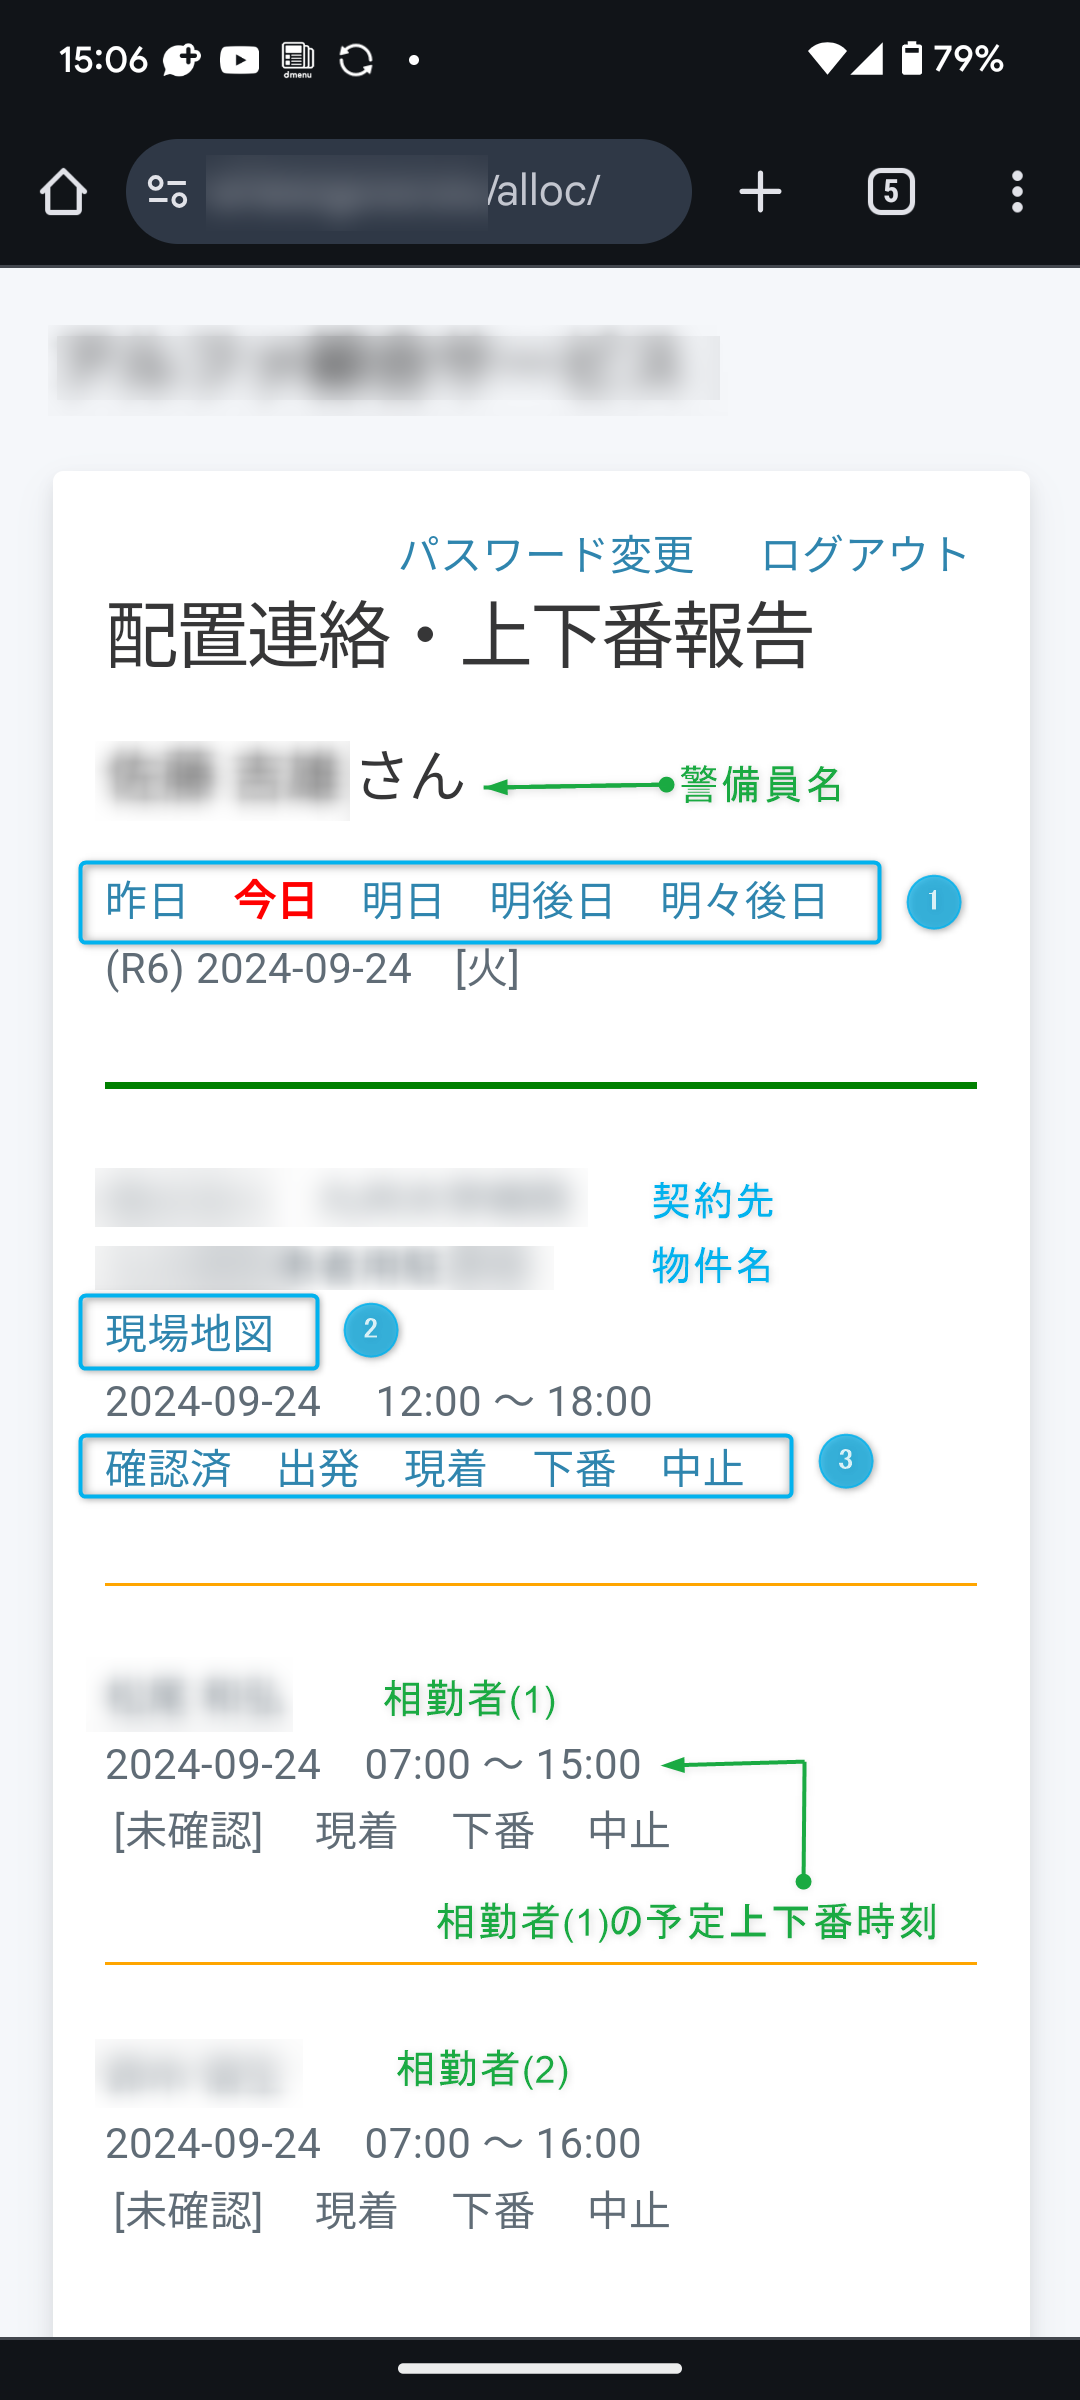
Task: Open the browser three-dot menu
Action: [1017, 192]
